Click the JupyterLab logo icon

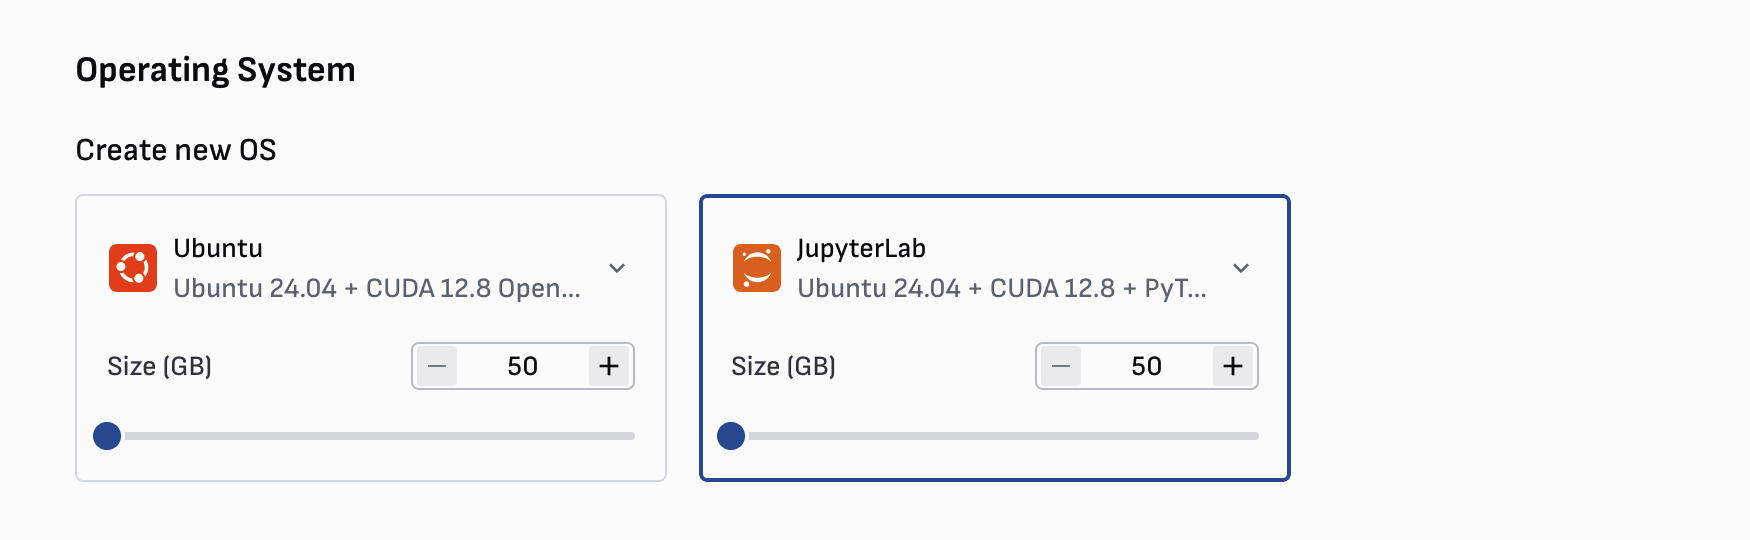[757, 268]
